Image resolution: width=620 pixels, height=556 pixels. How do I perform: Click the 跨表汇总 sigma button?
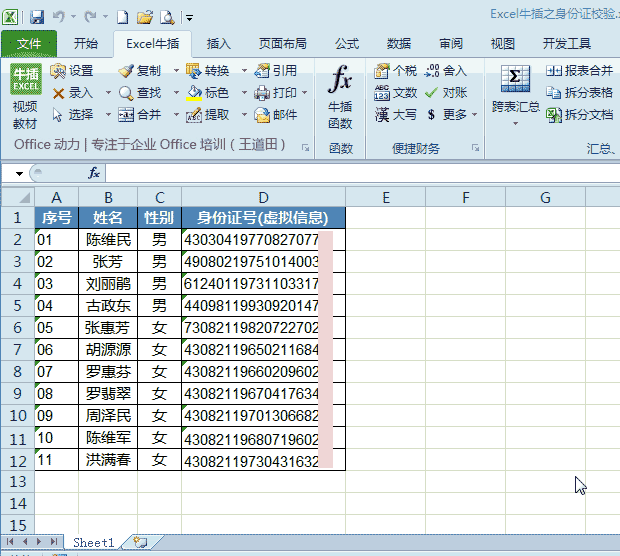click(515, 95)
